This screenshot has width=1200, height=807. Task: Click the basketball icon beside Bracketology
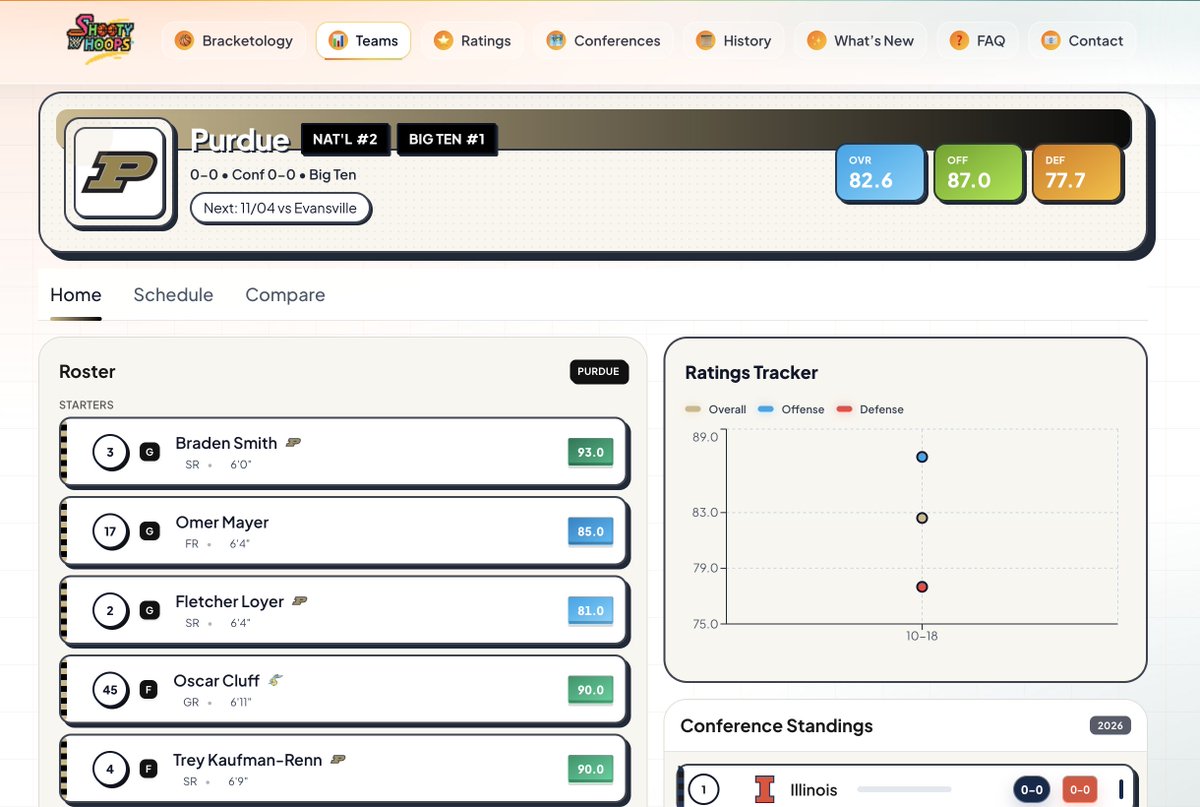click(x=185, y=41)
